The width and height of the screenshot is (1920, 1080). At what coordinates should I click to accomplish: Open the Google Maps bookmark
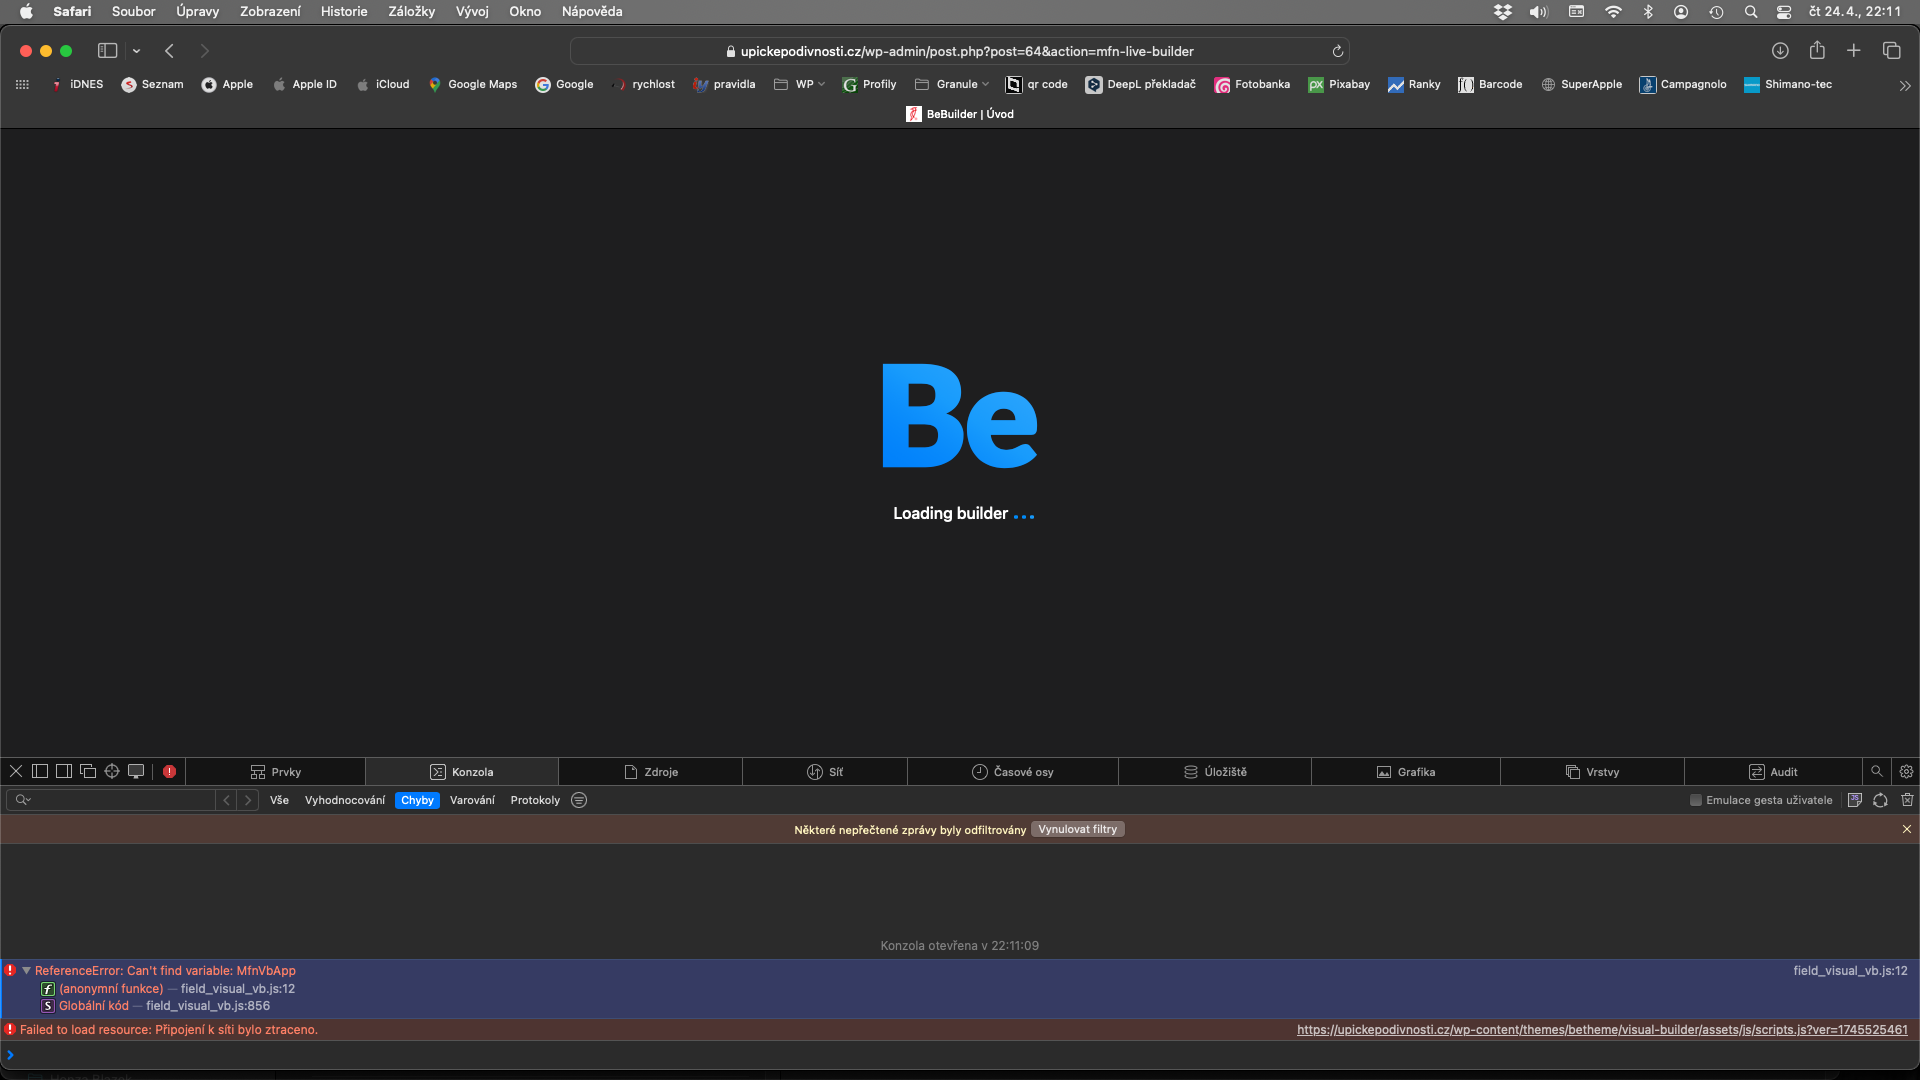pos(472,84)
